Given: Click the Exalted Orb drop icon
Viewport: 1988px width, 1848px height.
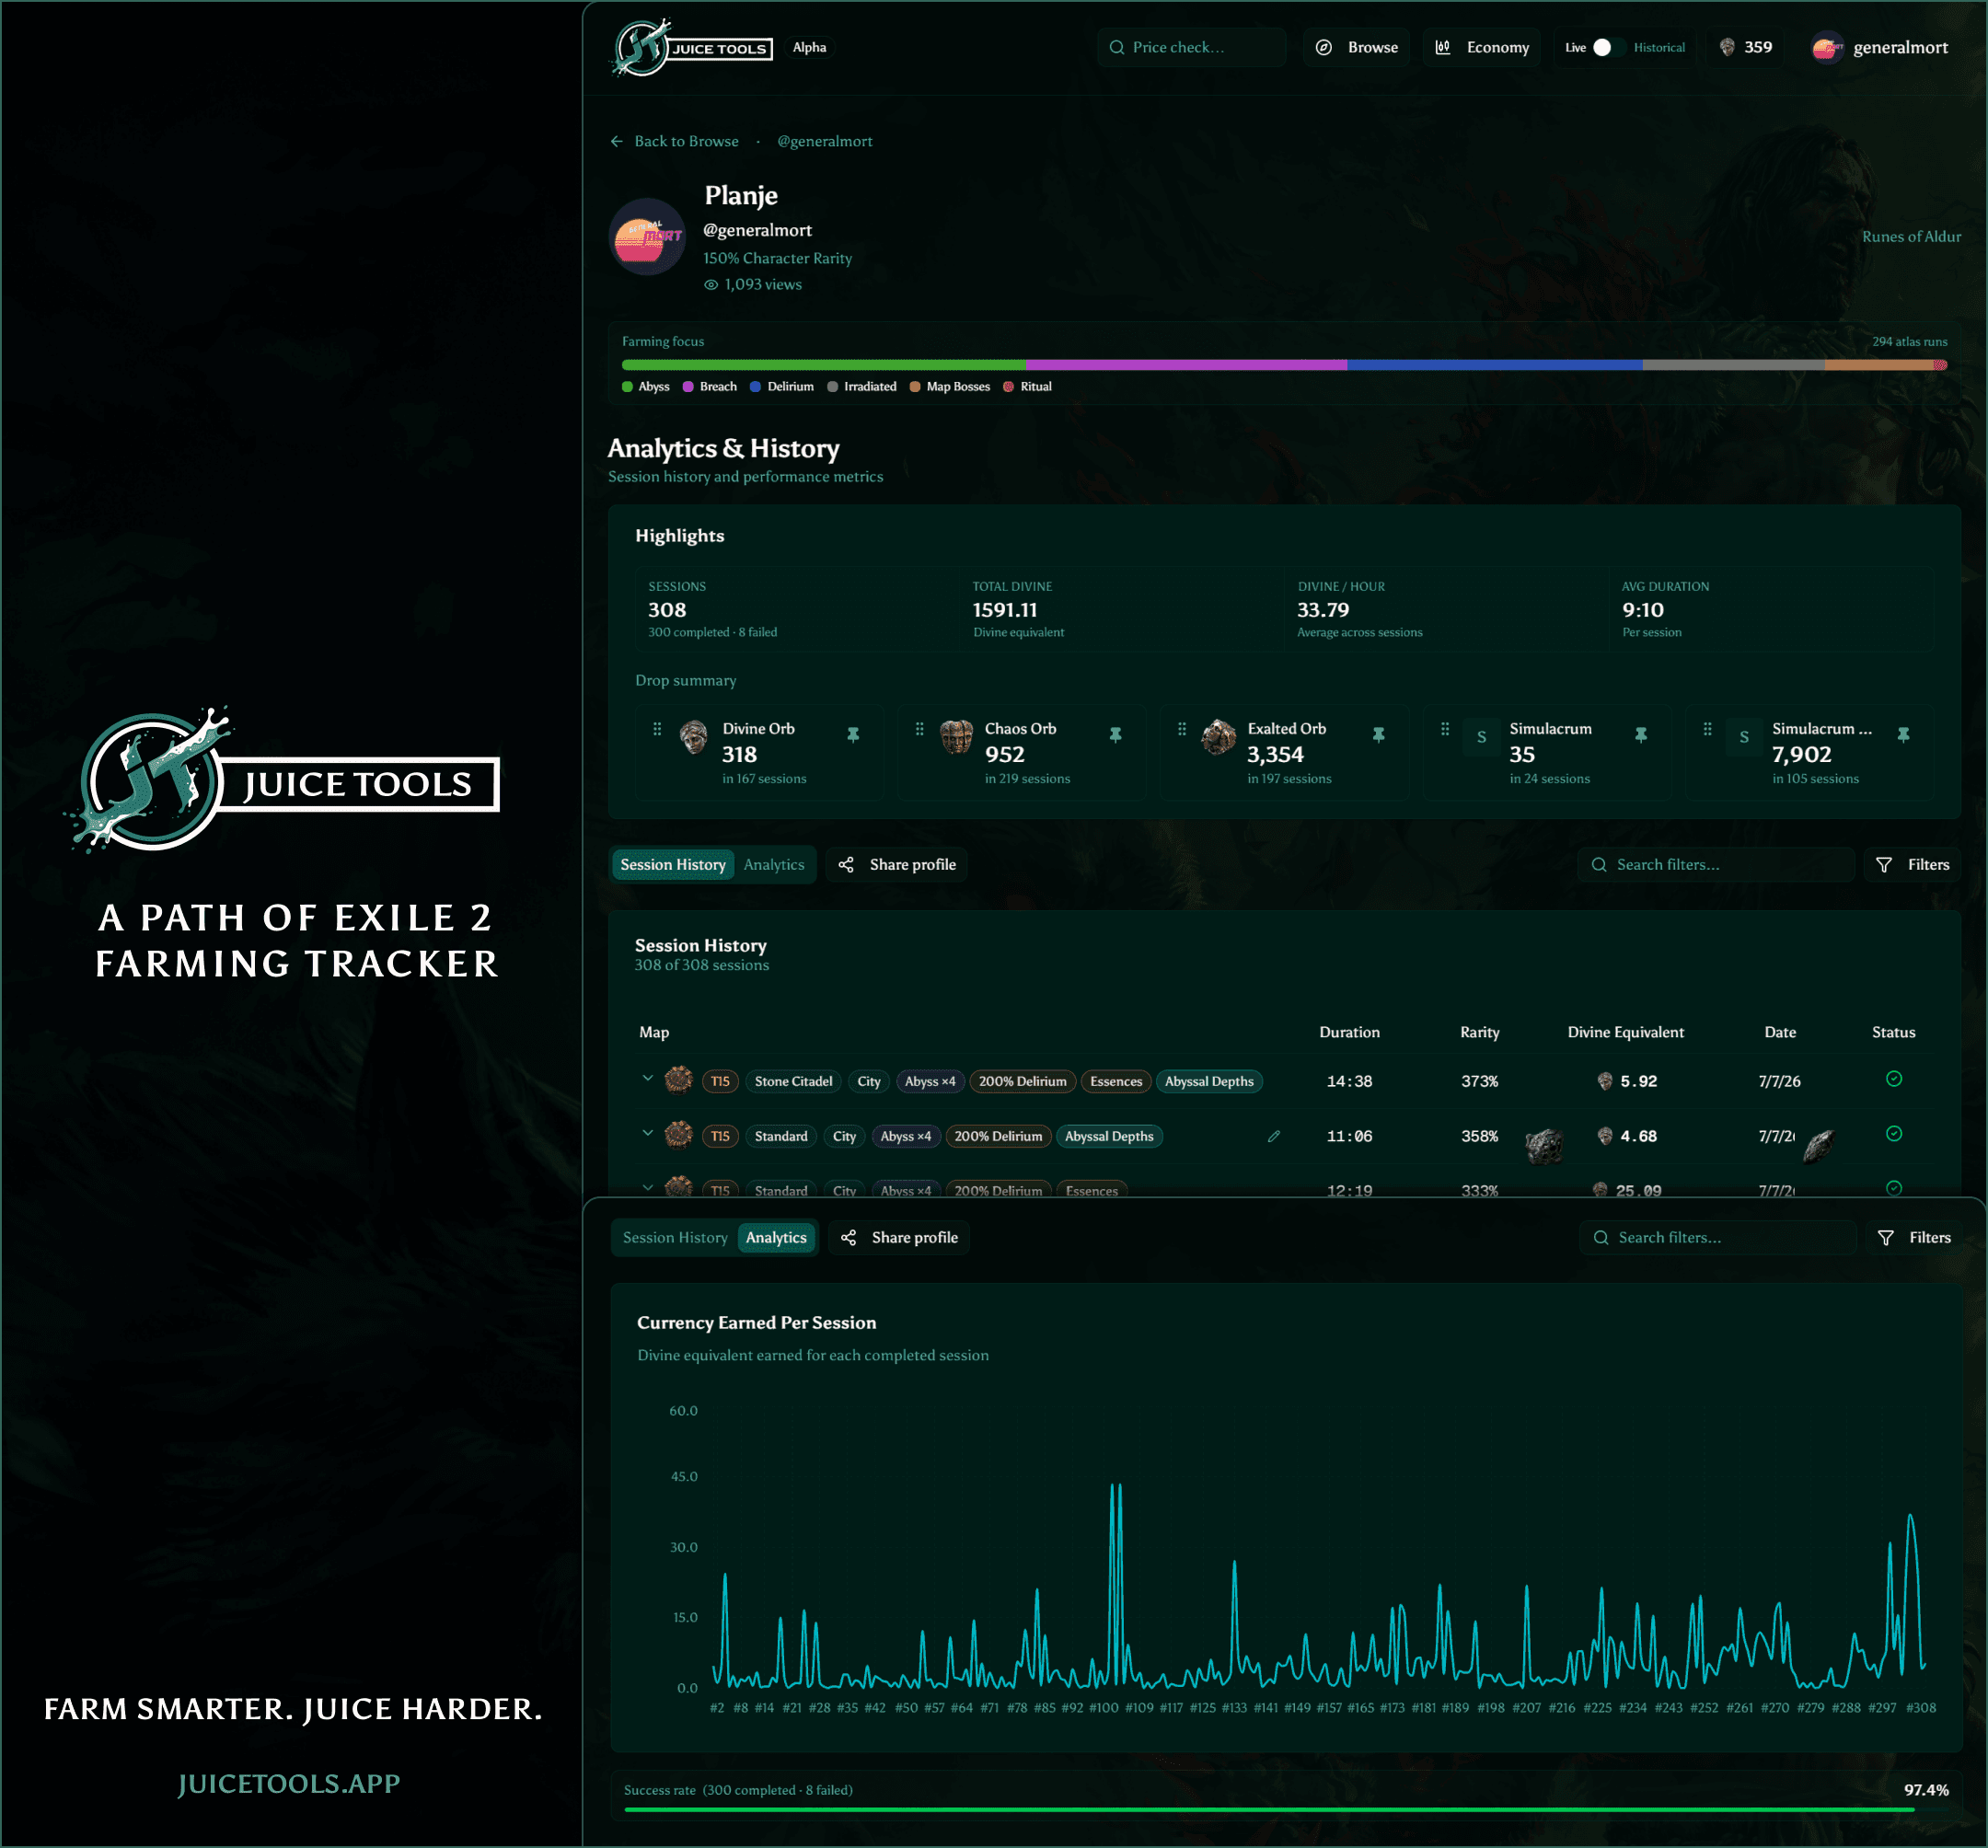Looking at the screenshot, I should click(x=1218, y=737).
